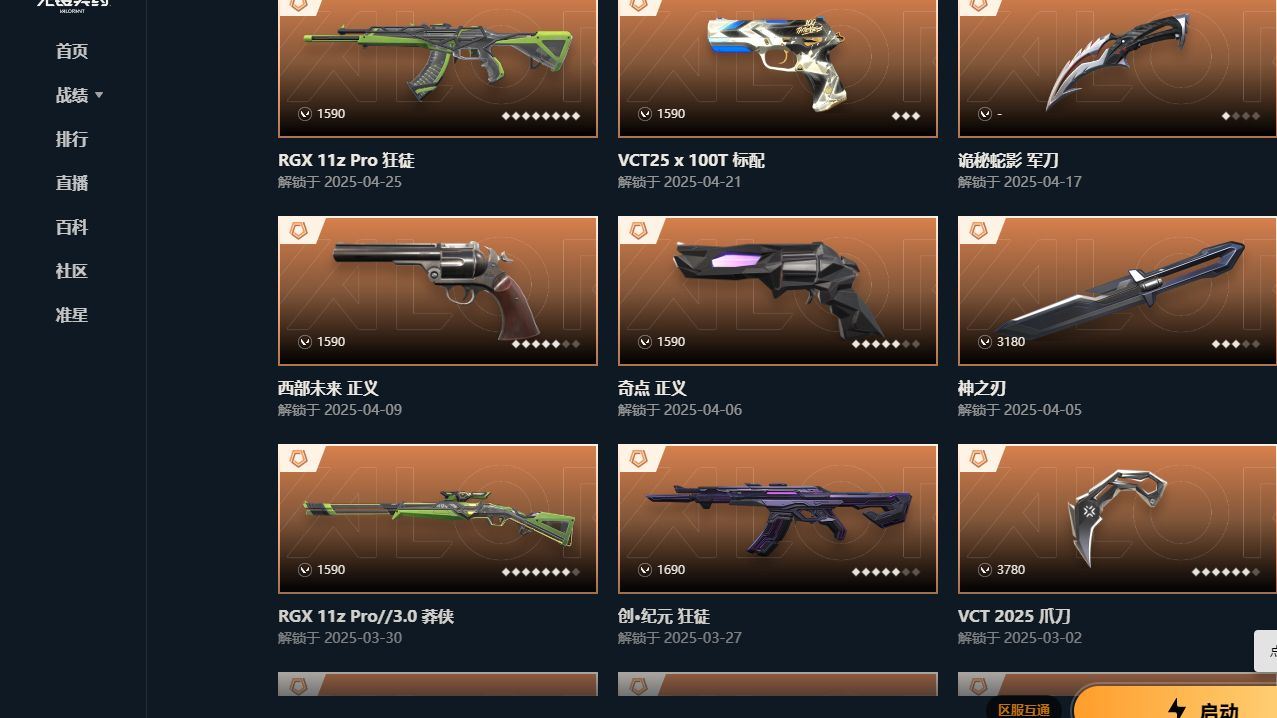Click the VP icon on VCT 2025 爪刀
This screenshot has height=718, width=1277.
pos(985,570)
